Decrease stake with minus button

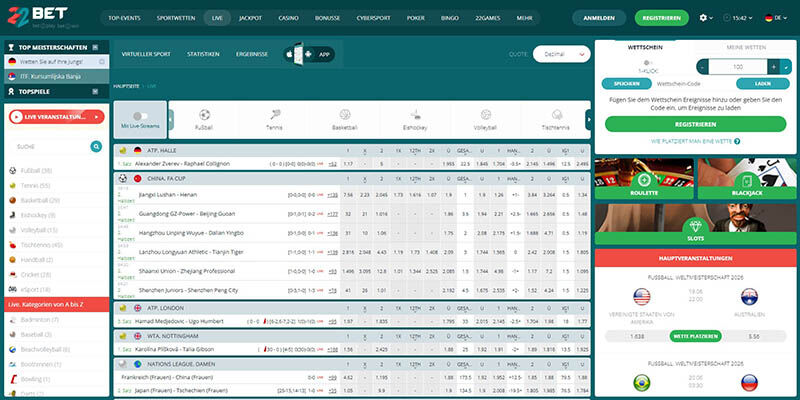pyautogui.click(x=703, y=67)
